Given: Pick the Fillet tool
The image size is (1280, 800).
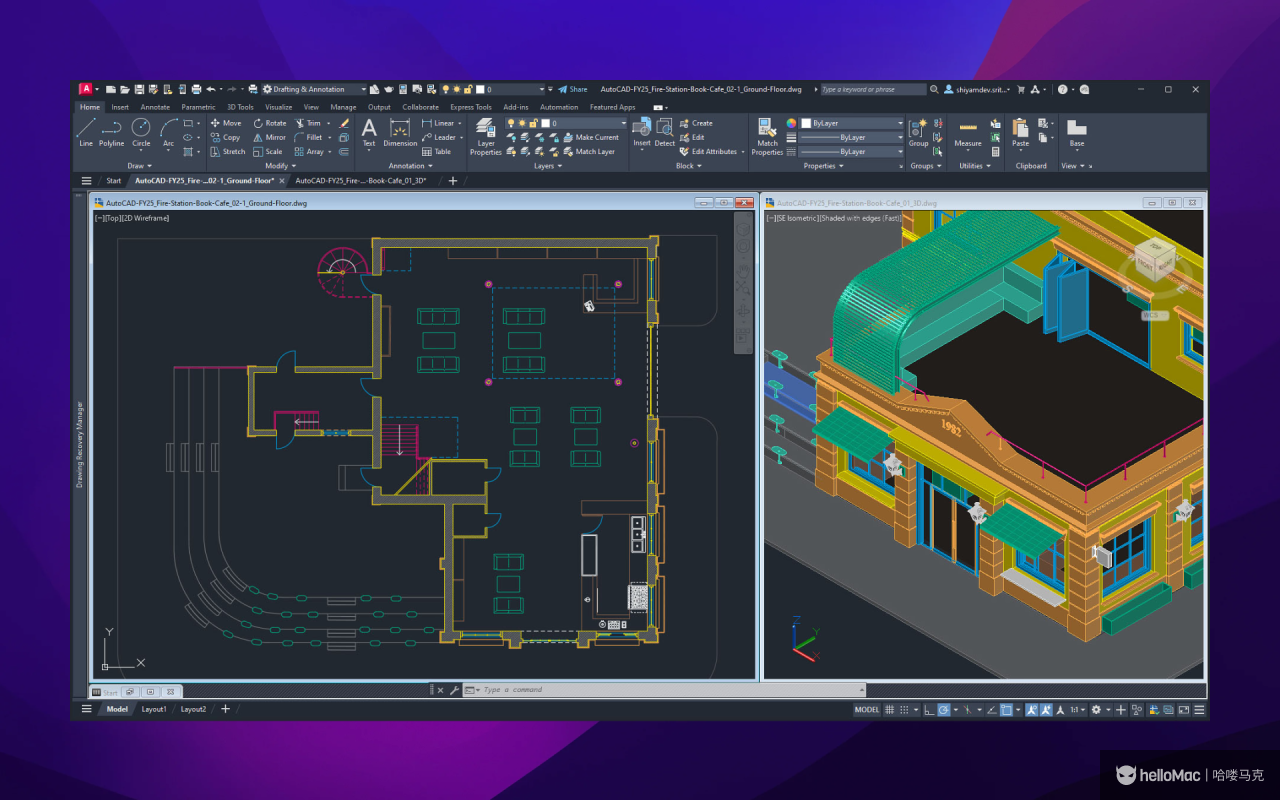Looking at the screenshot, I should pyautogui.click(x=309, y=137).
